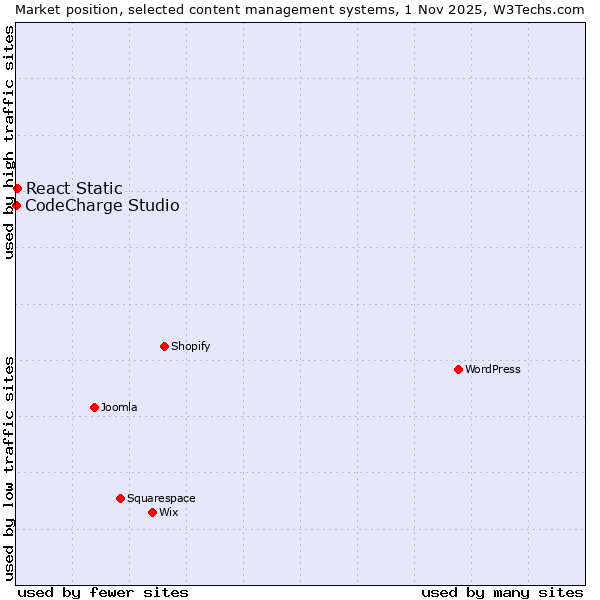Image resolution: width=600 pixels, height=600 pixels.
Task: Select the Wix label text
Action: point(169,512)
